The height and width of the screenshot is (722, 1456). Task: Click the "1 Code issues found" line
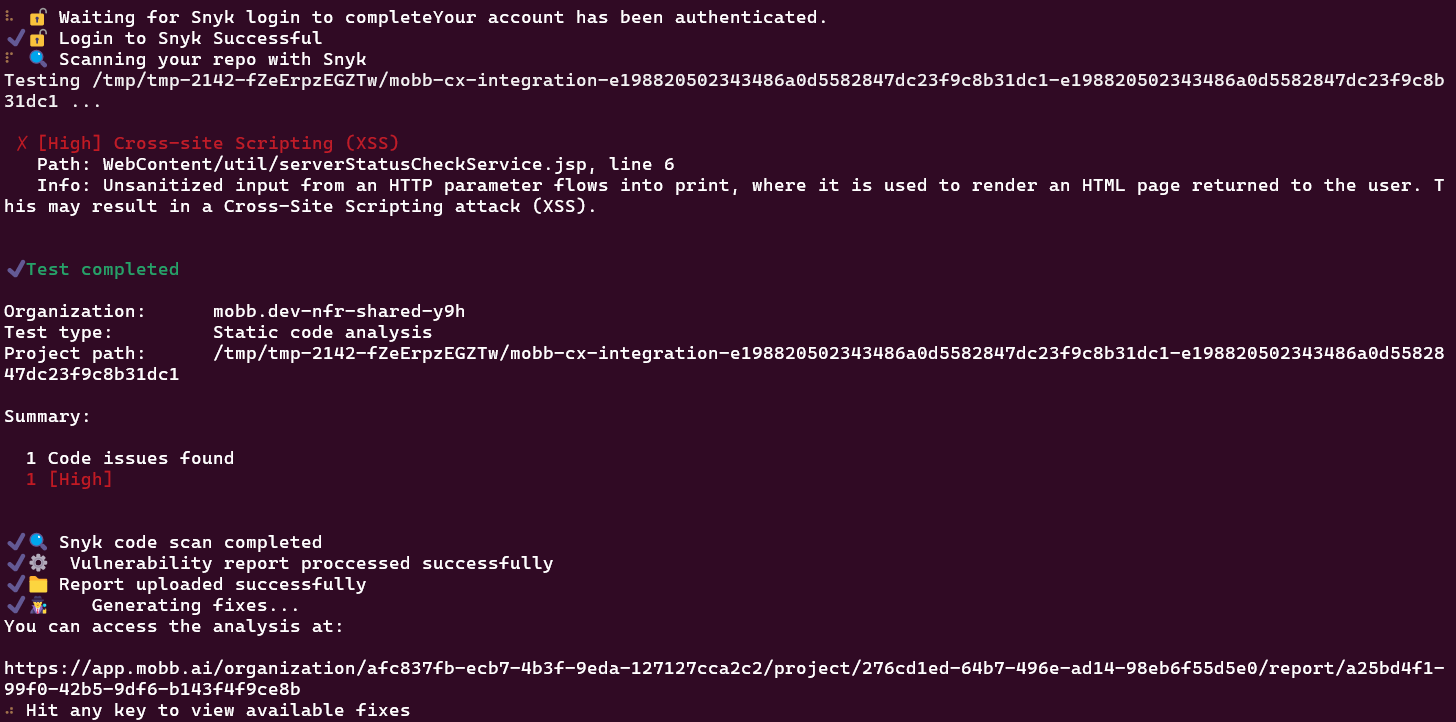(x=130, y=458)
